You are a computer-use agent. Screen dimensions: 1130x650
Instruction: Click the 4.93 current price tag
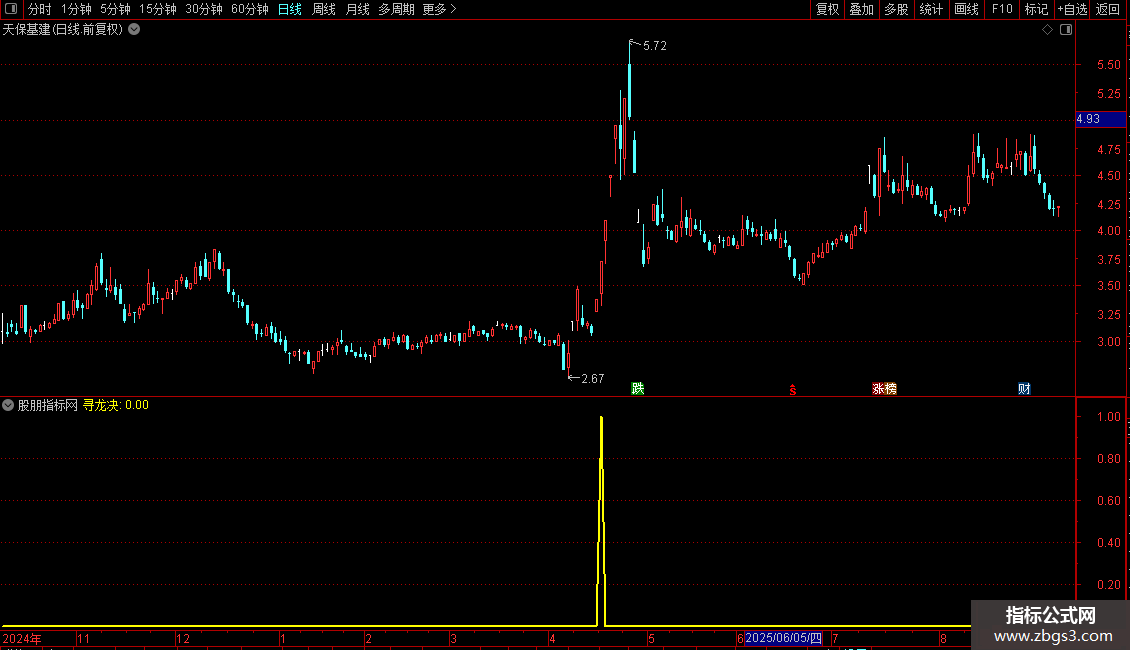(x=1100, y=119)
